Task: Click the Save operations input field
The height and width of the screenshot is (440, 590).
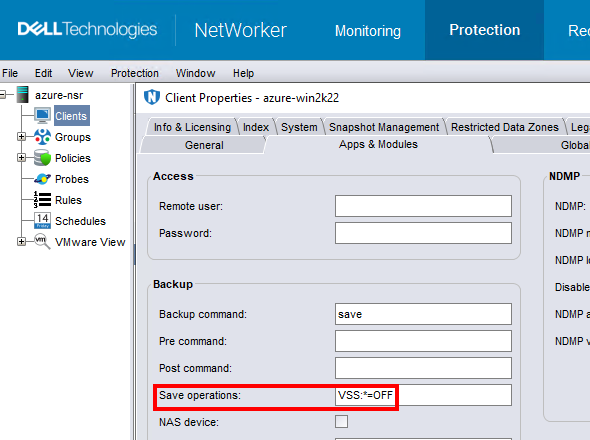Action: pyautogui.click(x=423, y=395)
